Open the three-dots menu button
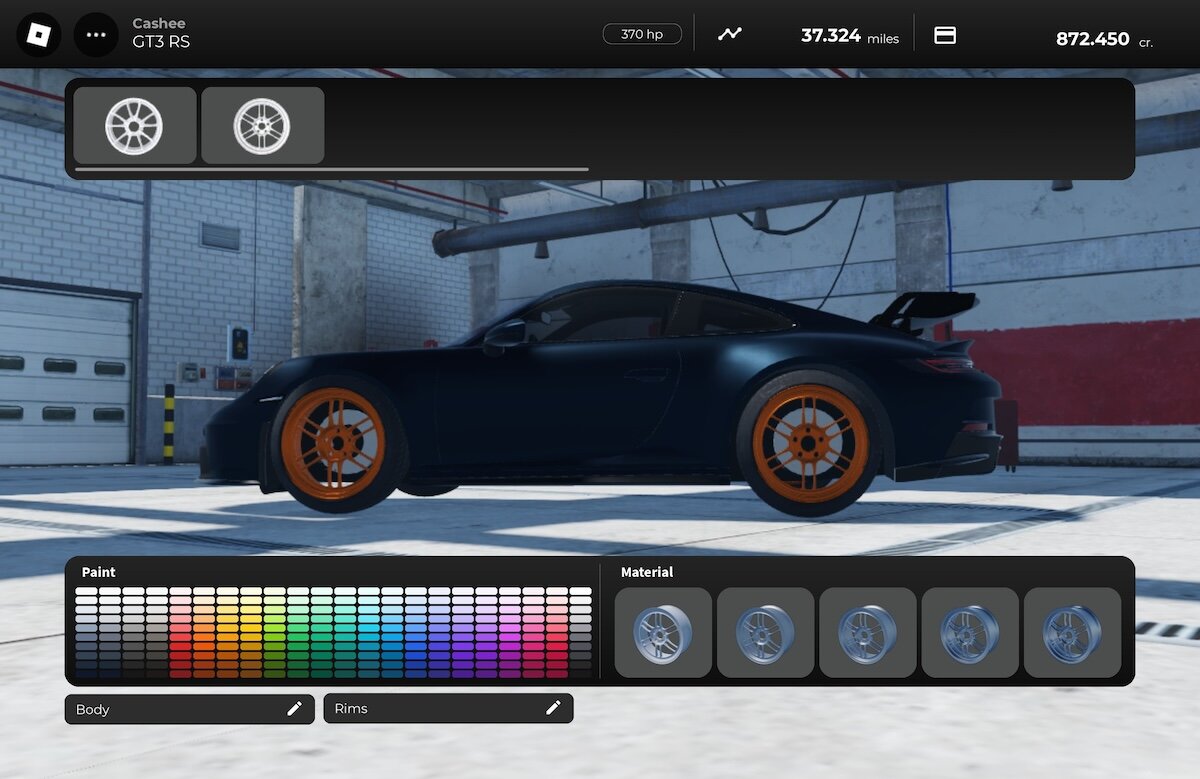1200x779 pixels. pyautogui.click(x=96, y=34)
